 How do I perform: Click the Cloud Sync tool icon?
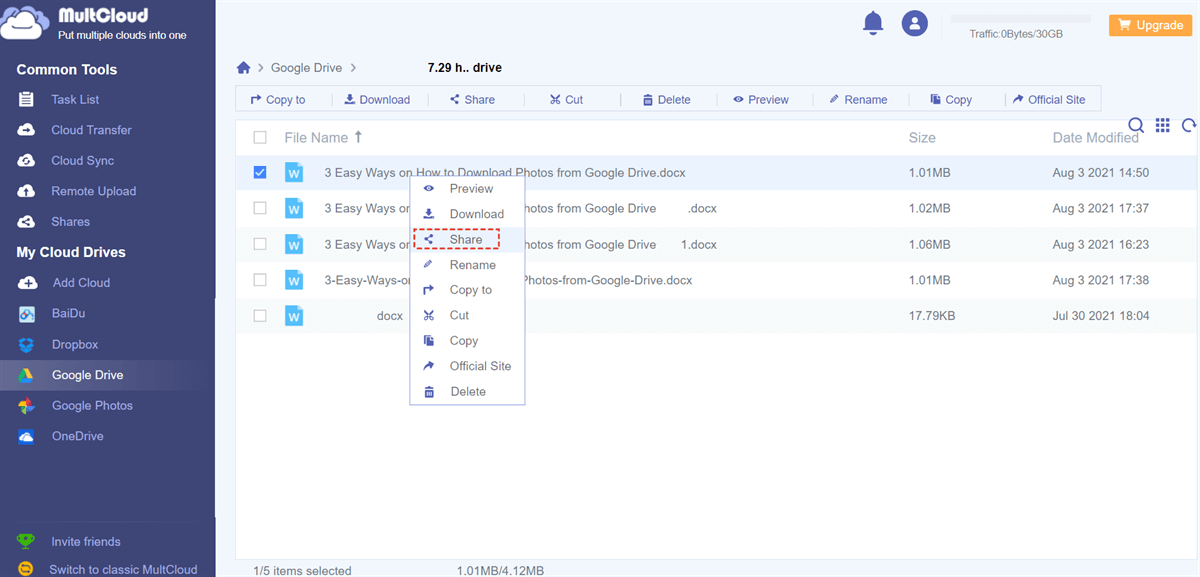[28, 161]
